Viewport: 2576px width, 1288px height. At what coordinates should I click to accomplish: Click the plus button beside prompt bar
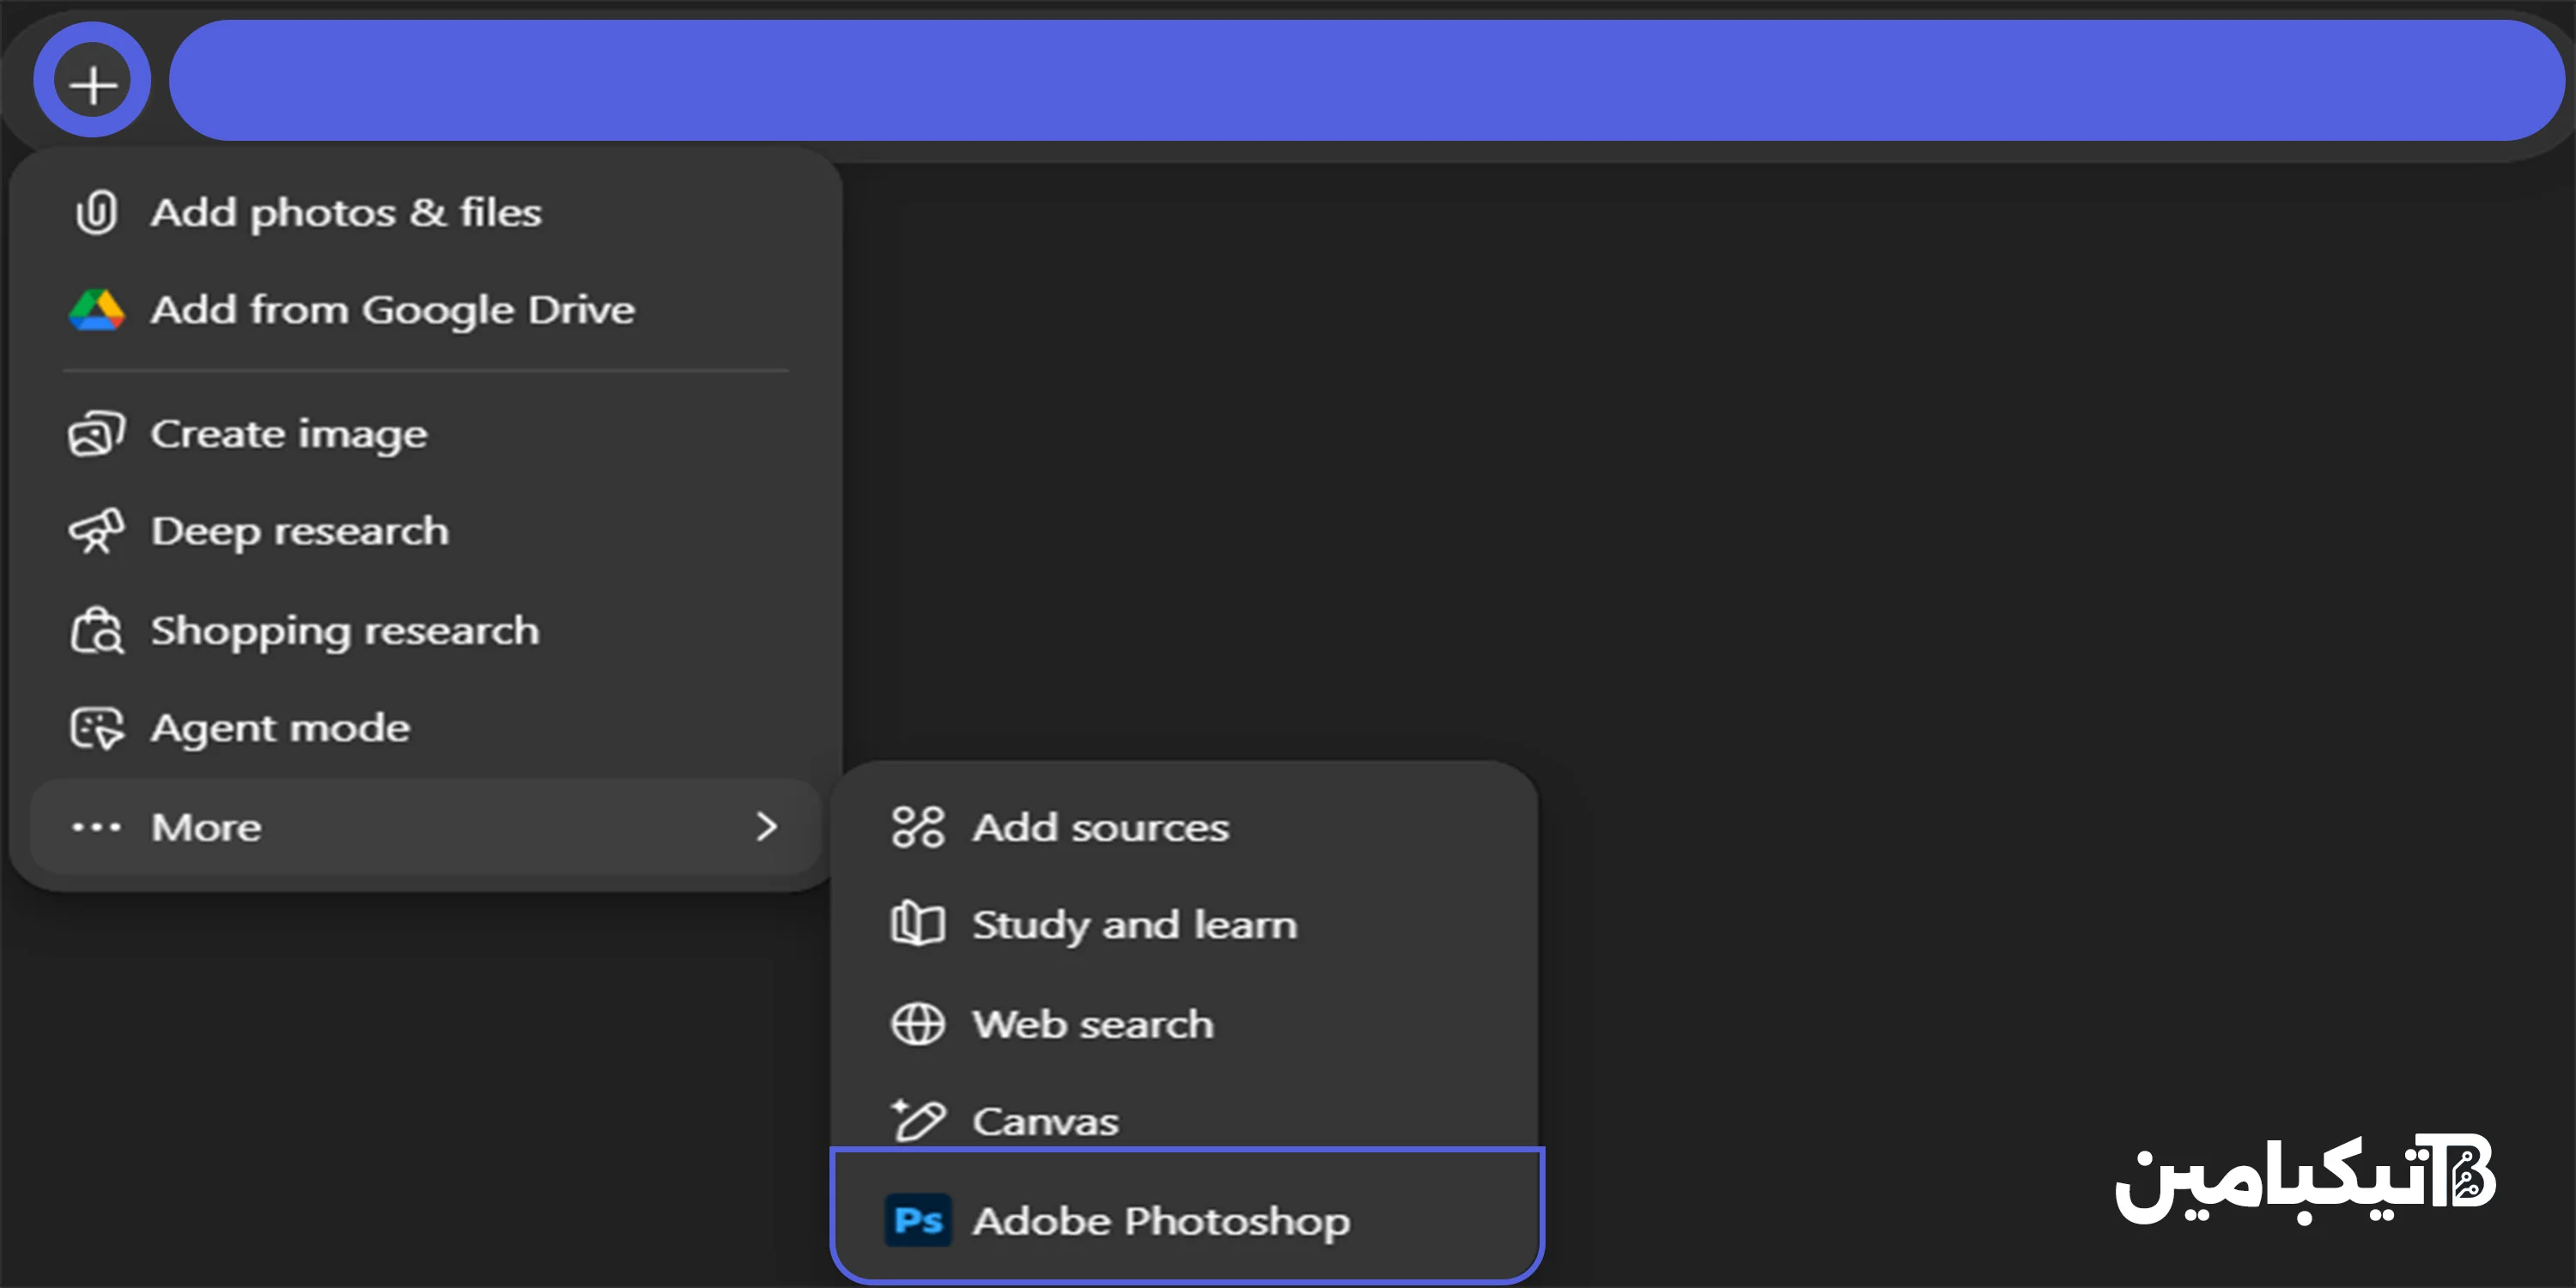click(92, 81)
